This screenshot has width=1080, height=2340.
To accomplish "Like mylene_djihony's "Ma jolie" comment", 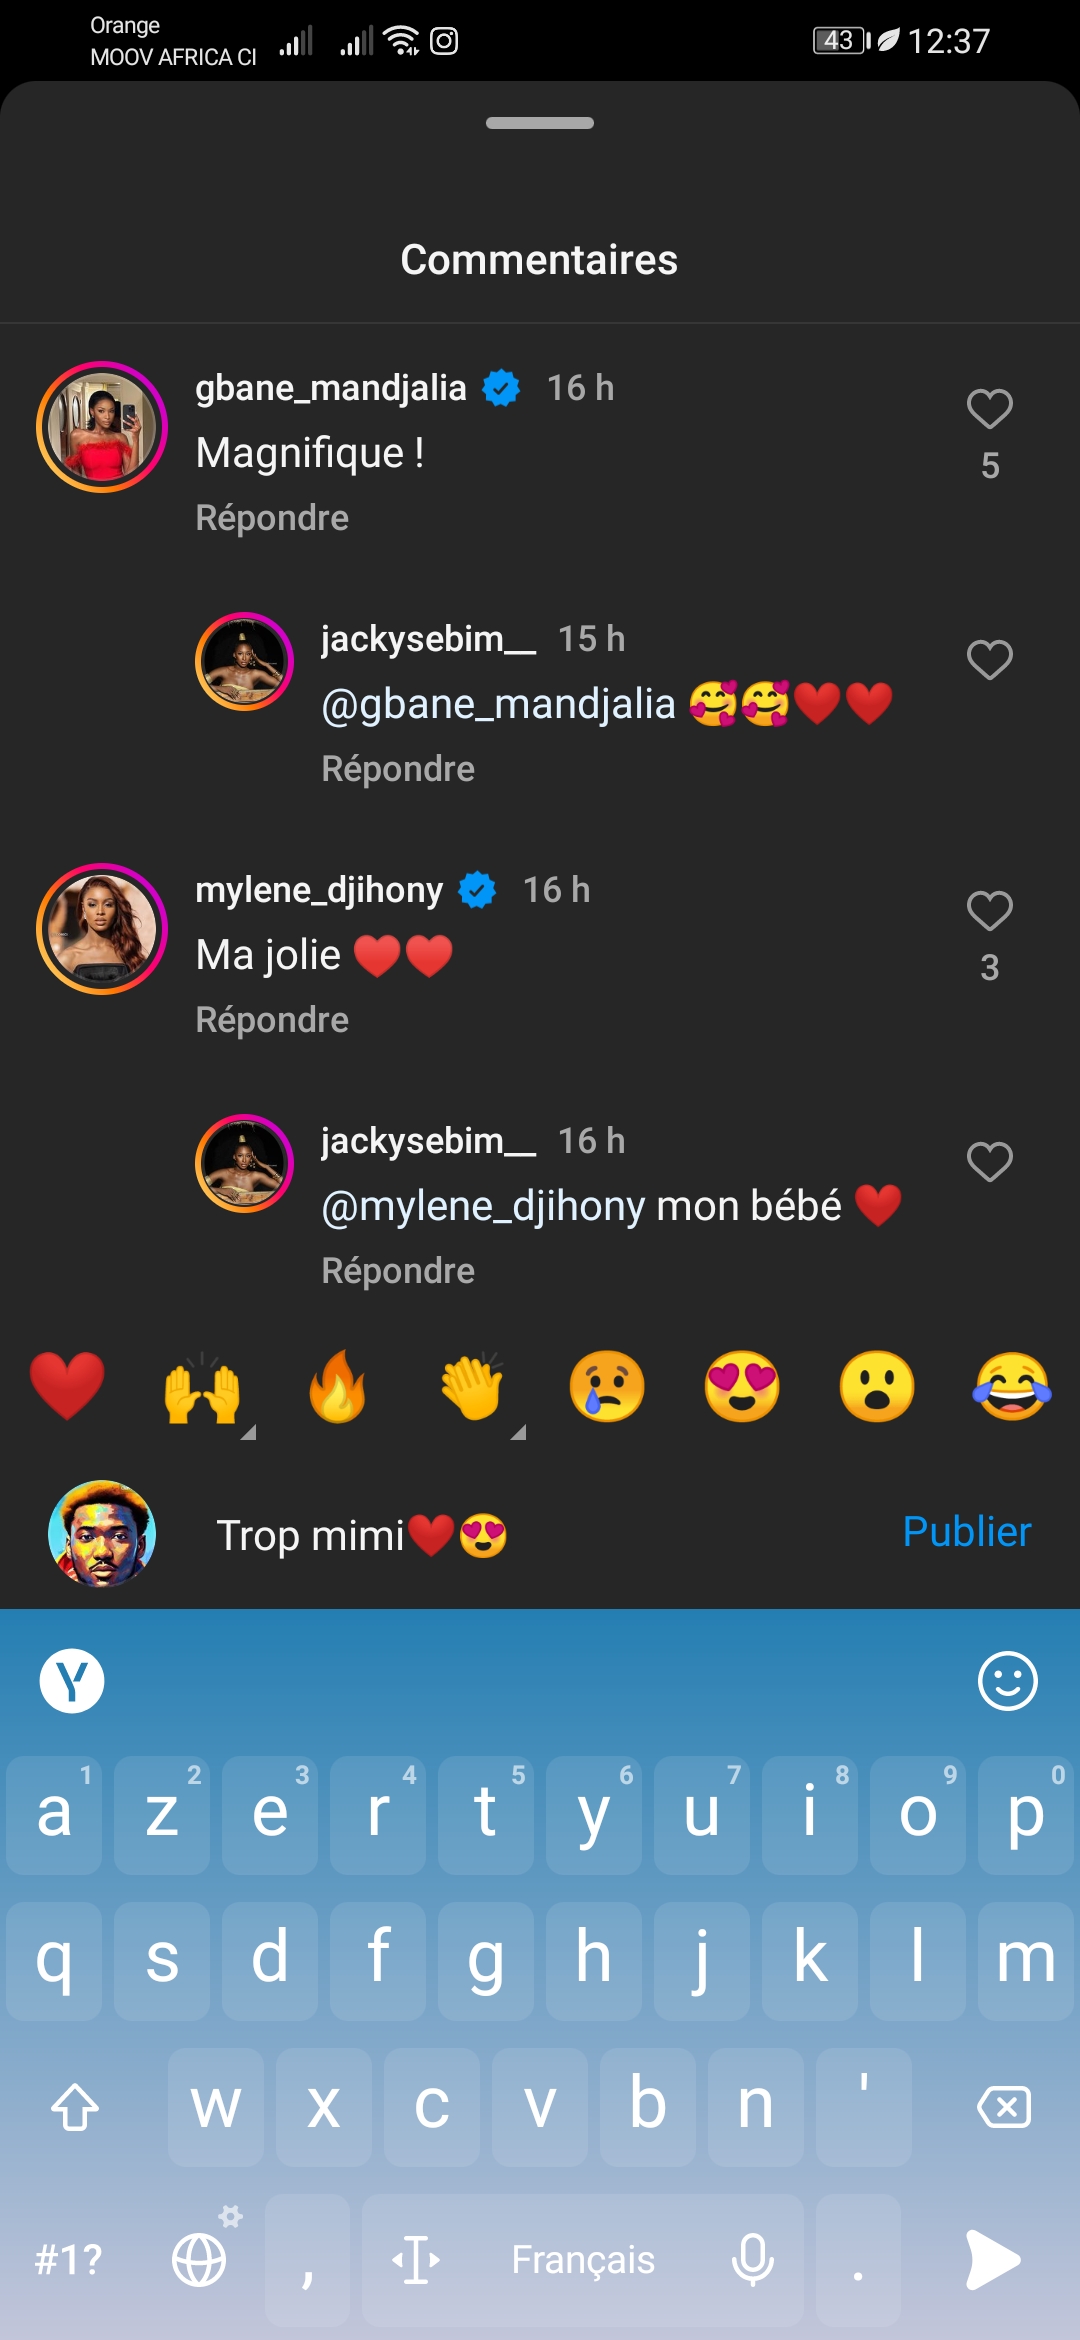I will click(x=989, y=912).
